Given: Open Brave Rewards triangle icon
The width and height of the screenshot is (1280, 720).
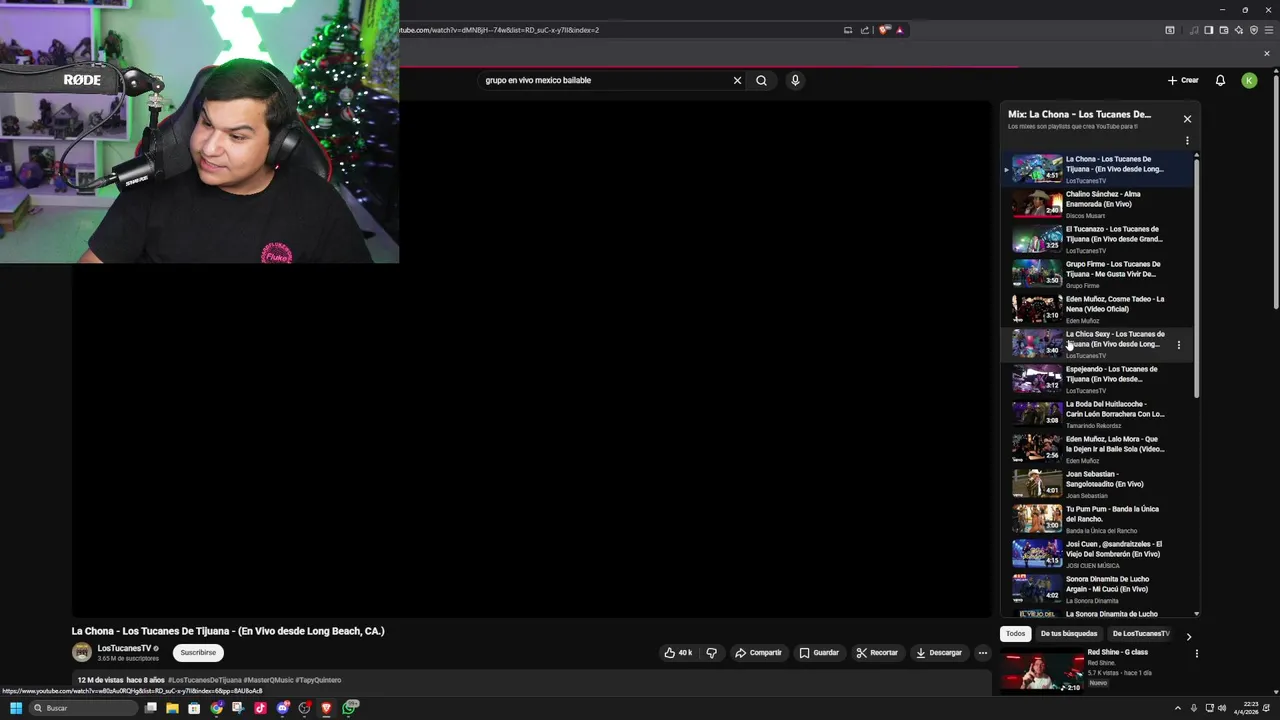Looking at the screenshot, I should 899,30.
